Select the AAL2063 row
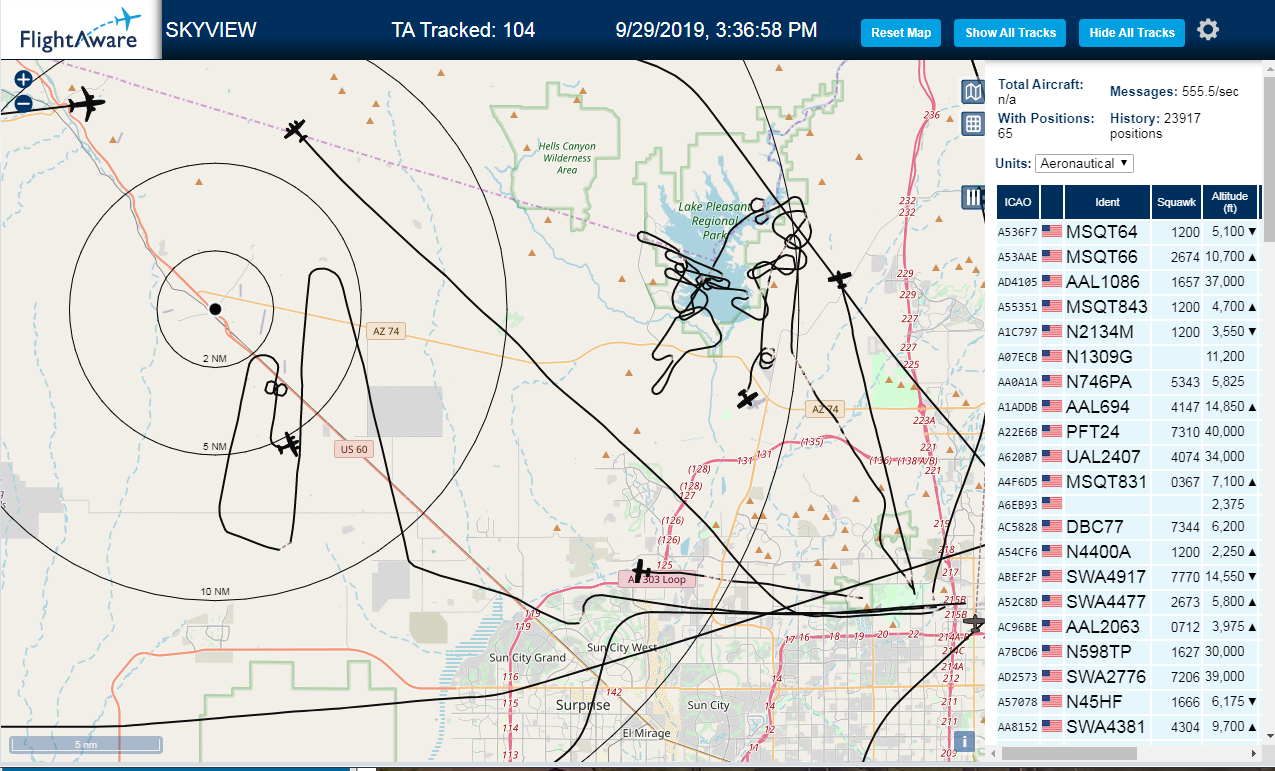Viewport: 1275px width, 771px height. click(1128, 626)
